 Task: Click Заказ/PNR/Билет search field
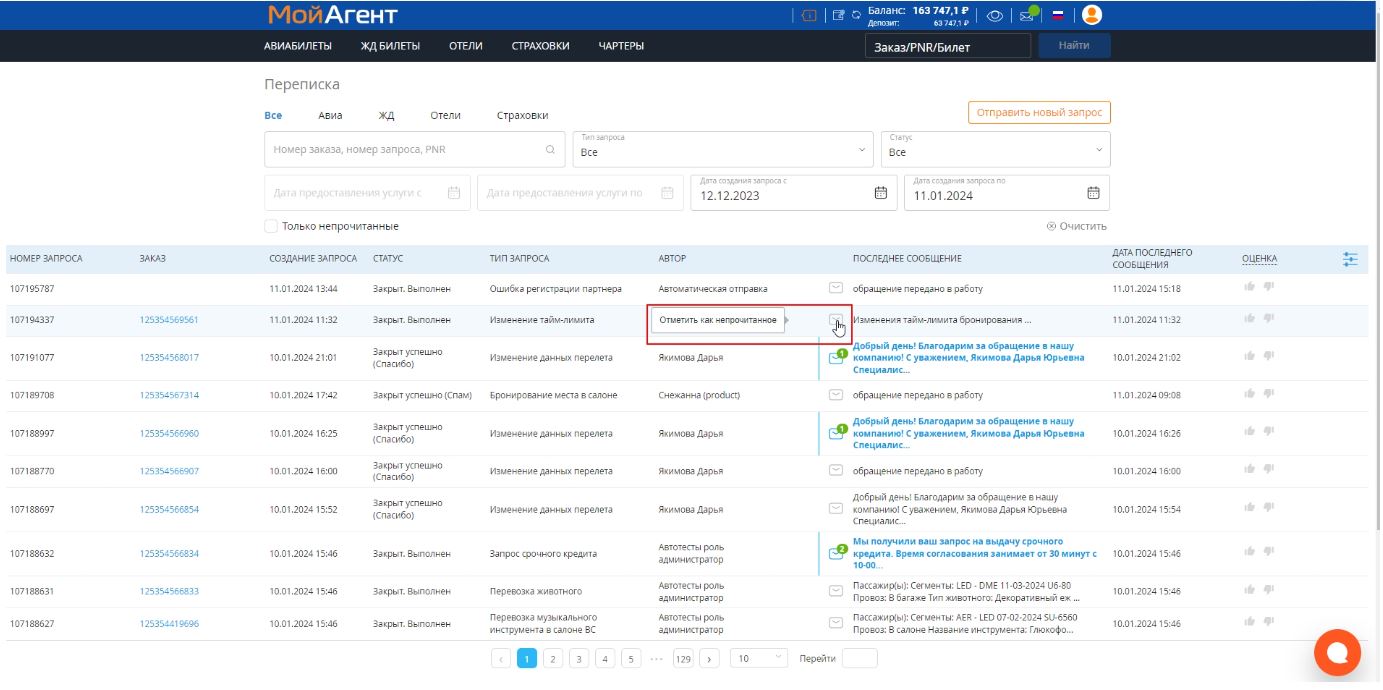pyautogui.click(x=947, y=46)
